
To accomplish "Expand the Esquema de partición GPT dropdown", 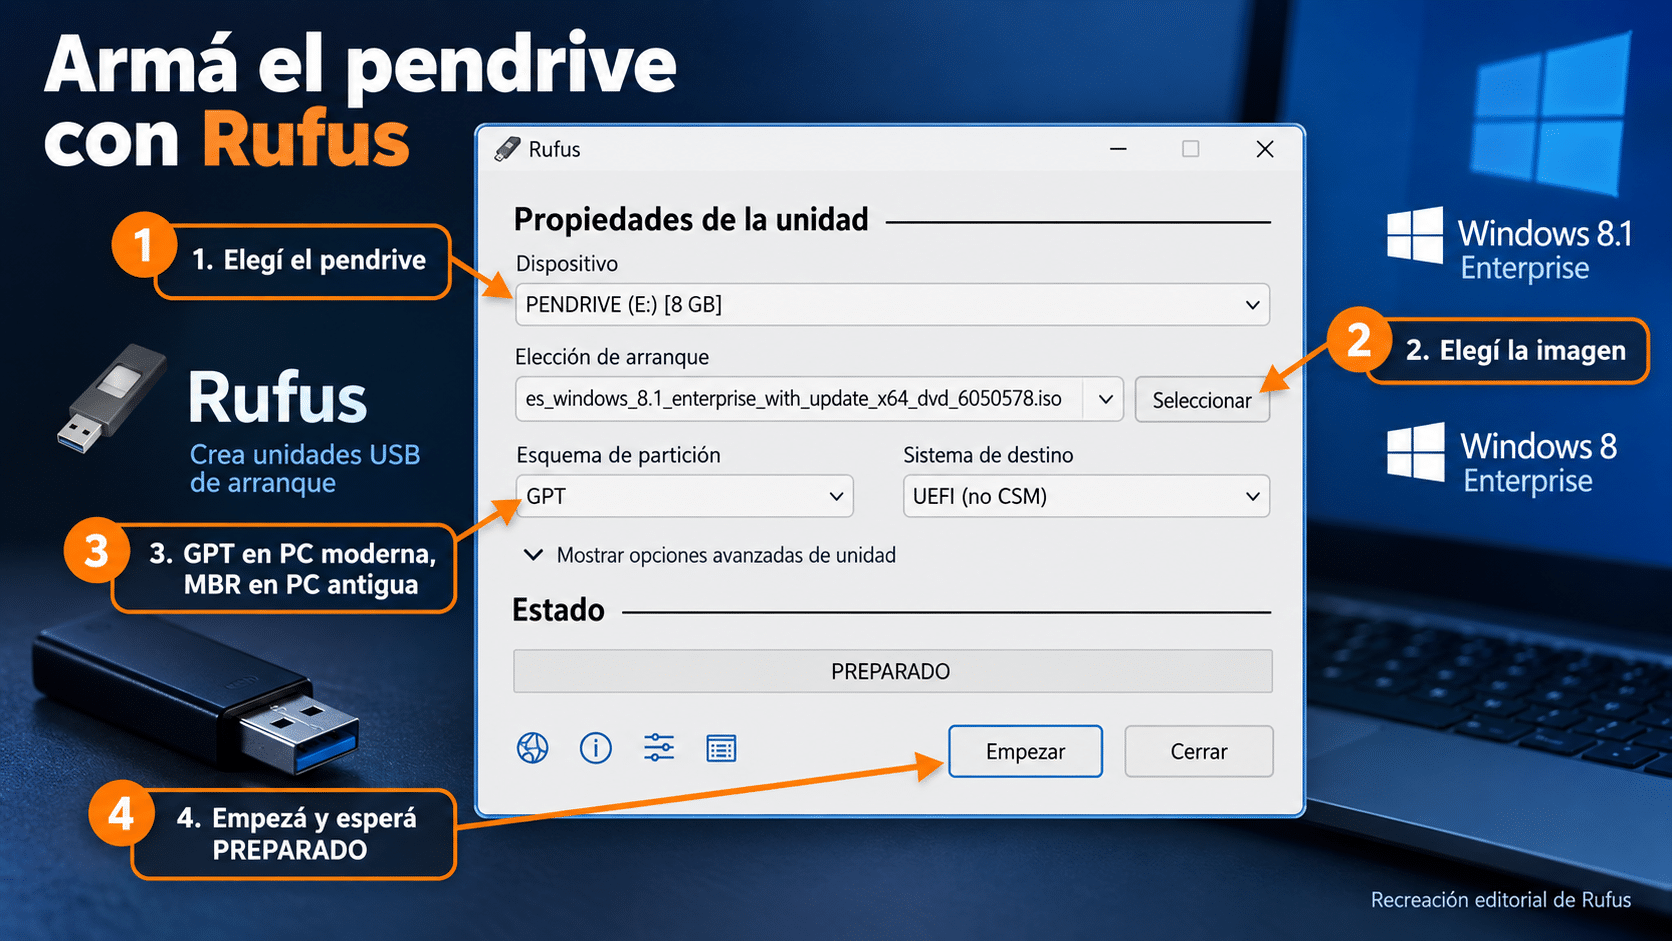I will 685,496.
